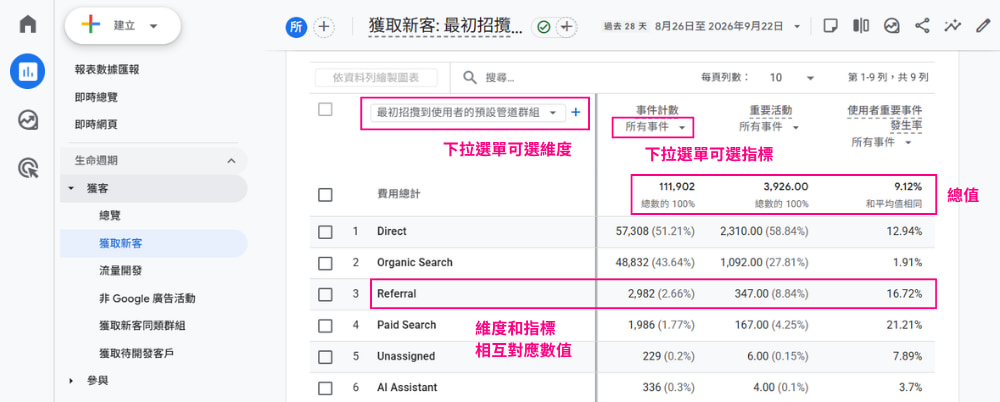This screenshot has height=402, width=1000.
Task: Open the annotation note icon
Action: tap(830, 26)
